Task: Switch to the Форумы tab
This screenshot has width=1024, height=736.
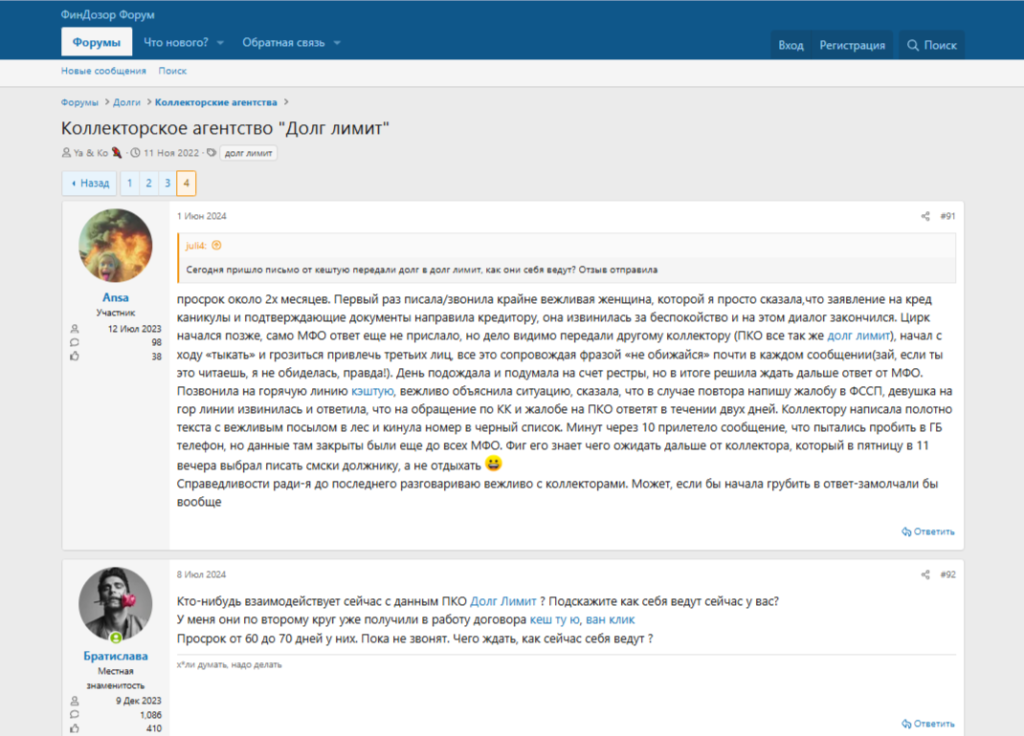Action: [x=97, y=42]
